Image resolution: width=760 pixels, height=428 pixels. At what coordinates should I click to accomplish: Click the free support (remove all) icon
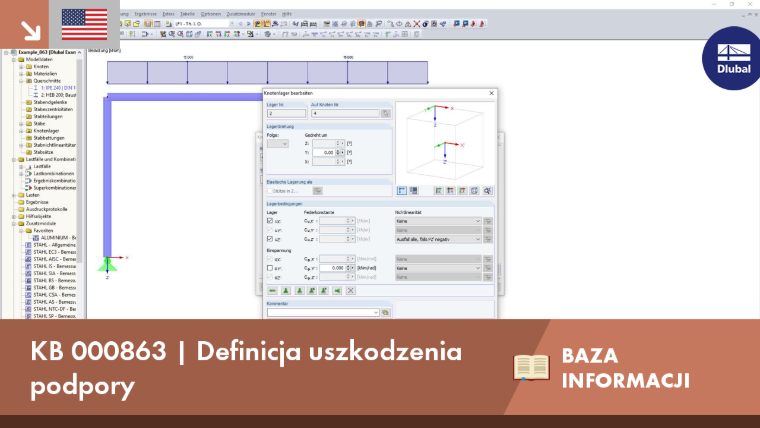[350, 290]
